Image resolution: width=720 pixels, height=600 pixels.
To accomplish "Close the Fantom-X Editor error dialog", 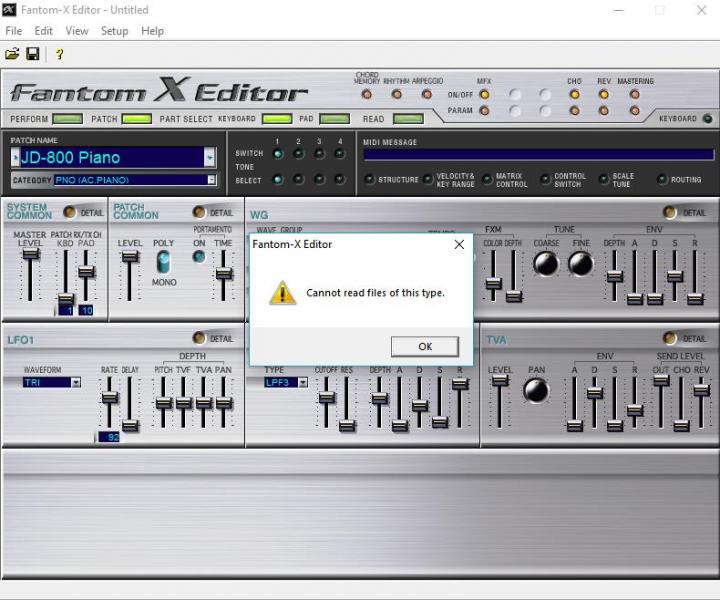I will [459, 245].
